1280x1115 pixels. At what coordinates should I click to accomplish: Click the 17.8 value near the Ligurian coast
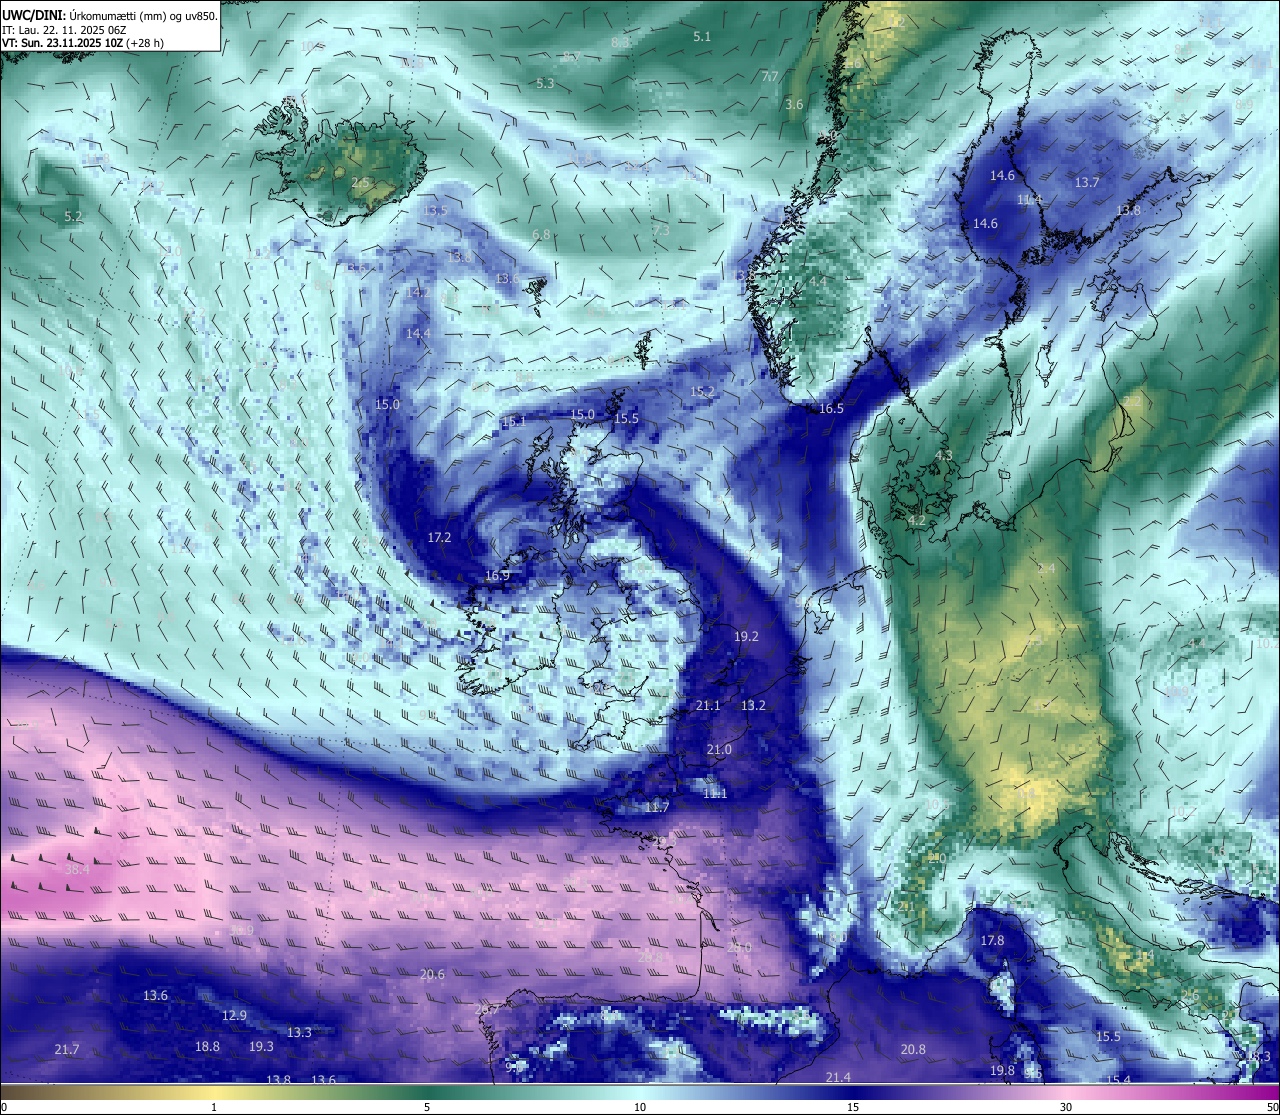click(992, 941)
